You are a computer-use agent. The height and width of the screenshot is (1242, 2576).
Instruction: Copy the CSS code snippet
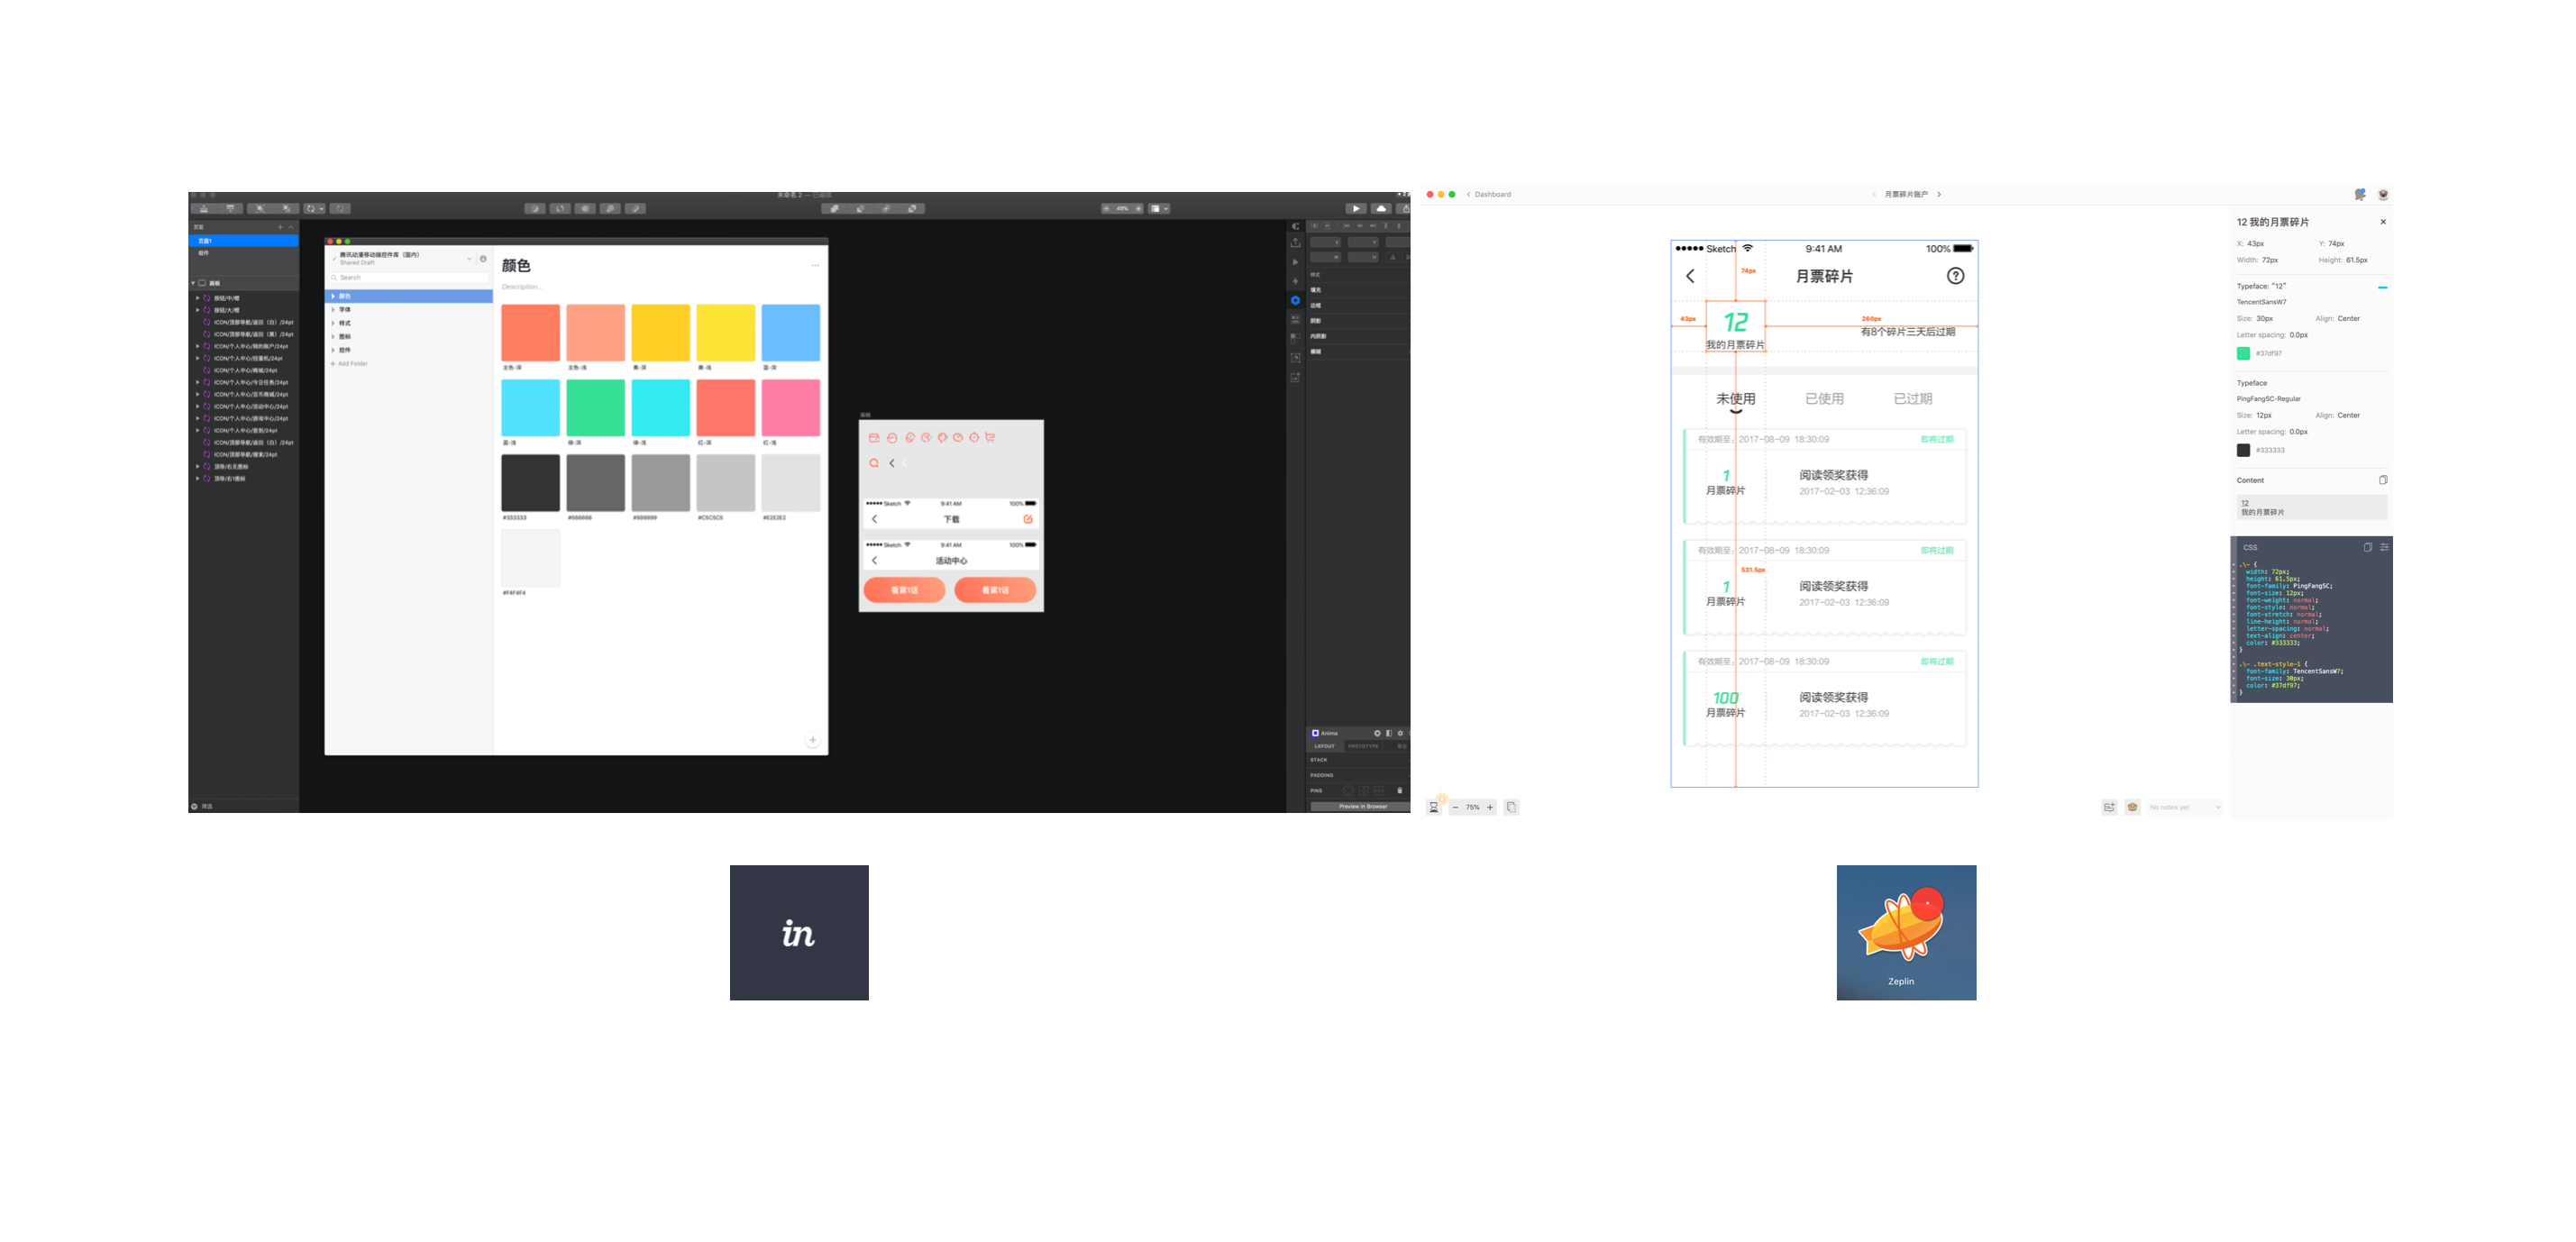(2367, 547)
